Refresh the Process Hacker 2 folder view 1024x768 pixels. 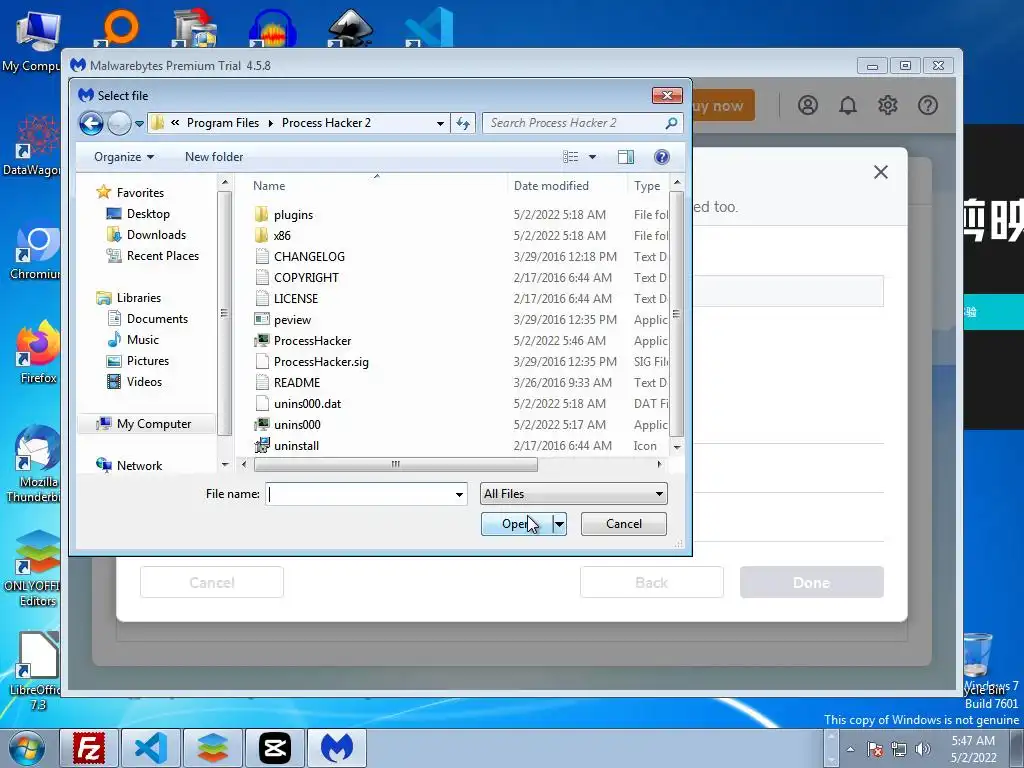point(463,123)
